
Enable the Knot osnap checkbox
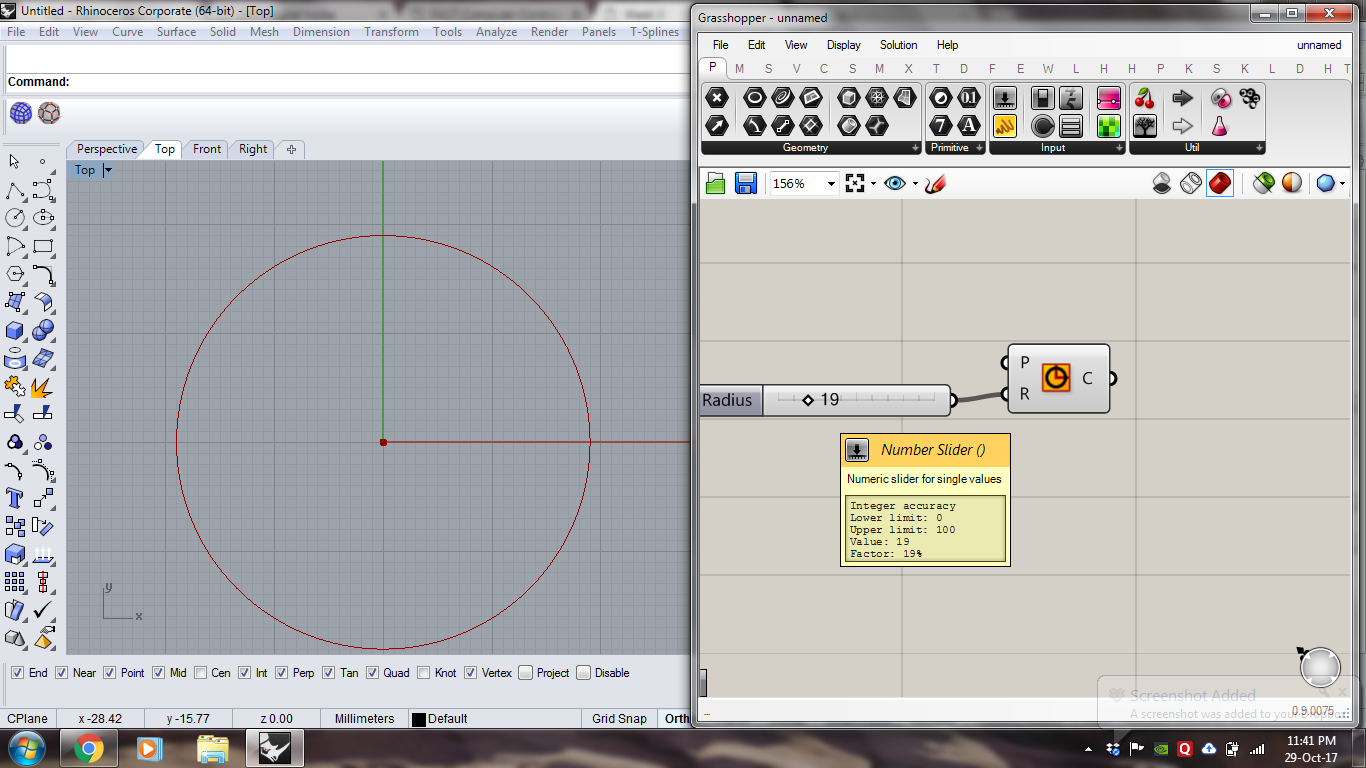tap(424, 673)
